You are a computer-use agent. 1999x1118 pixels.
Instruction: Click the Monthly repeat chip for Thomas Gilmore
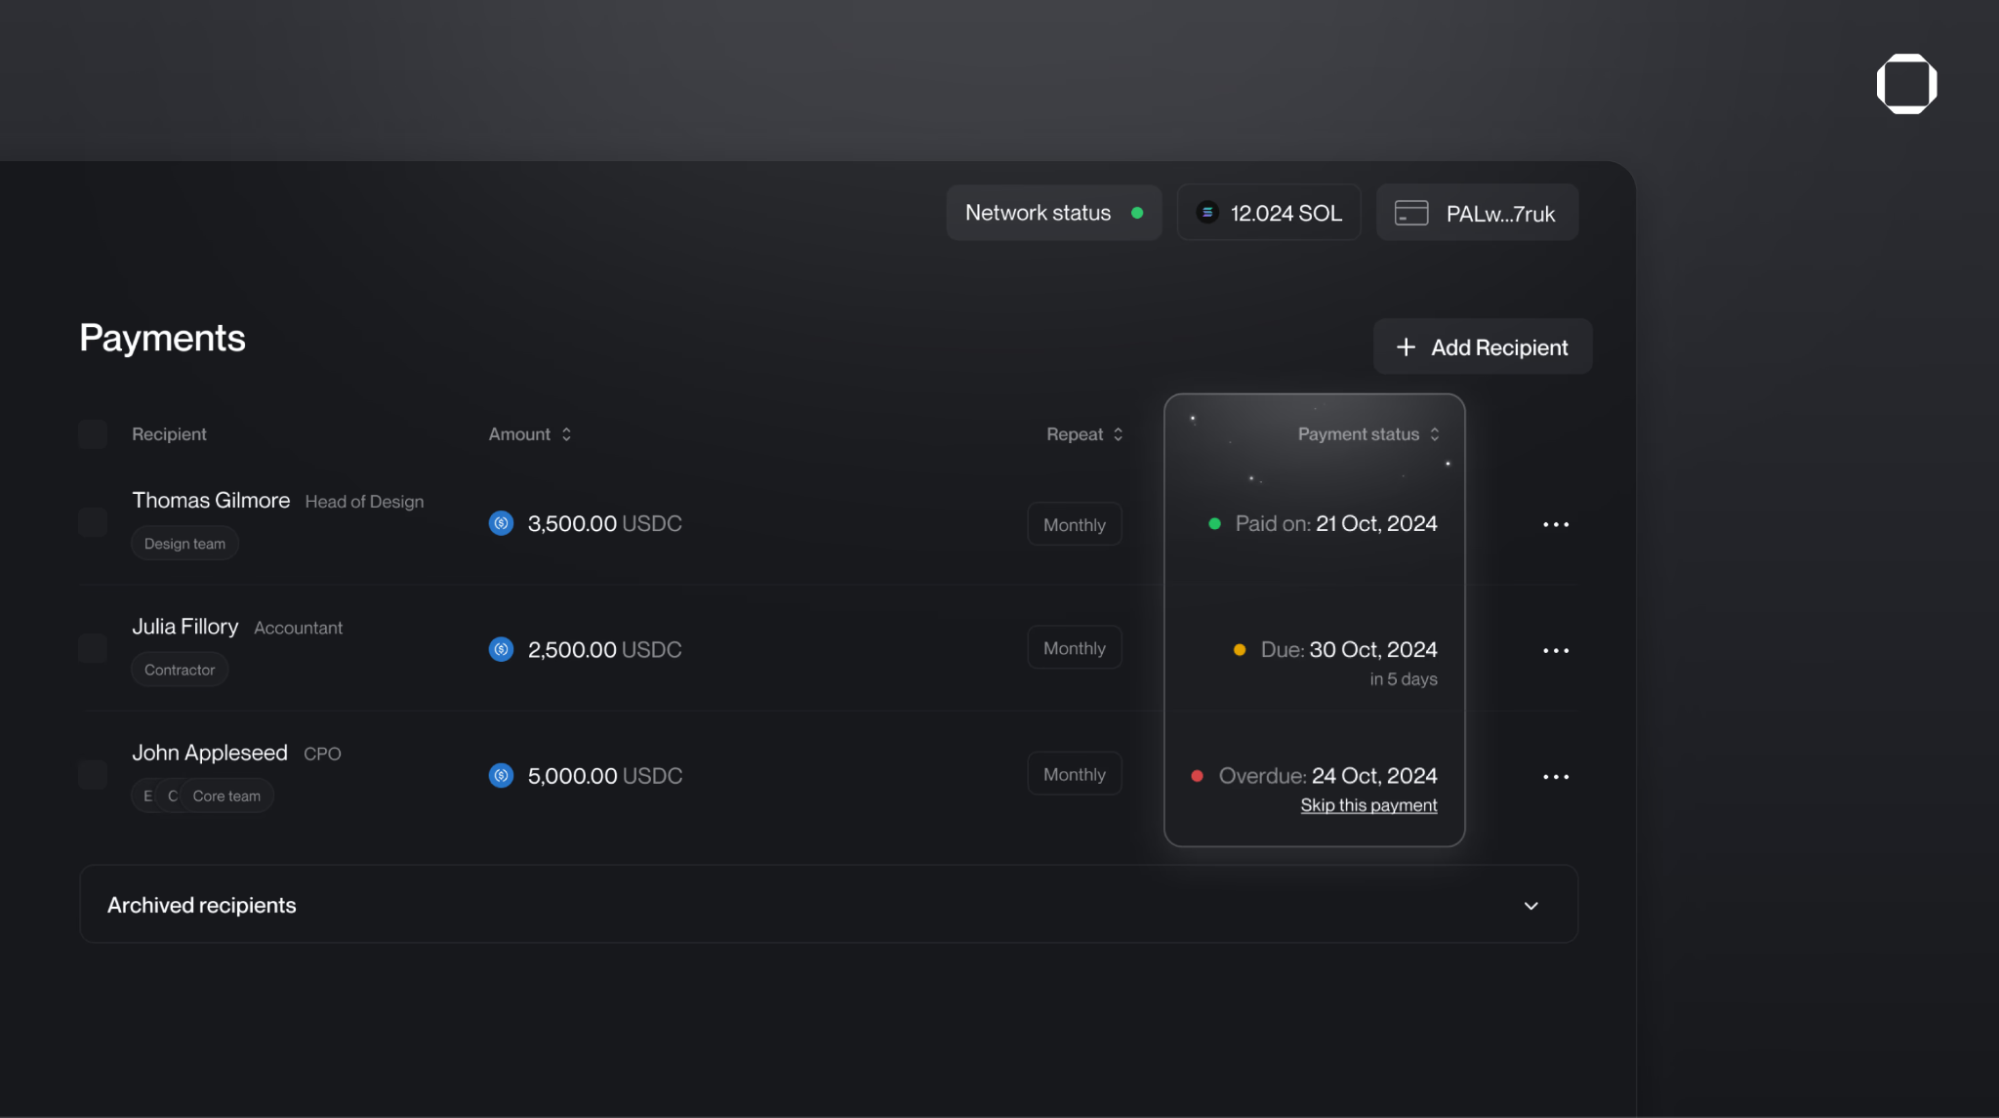click(1074, 523)
